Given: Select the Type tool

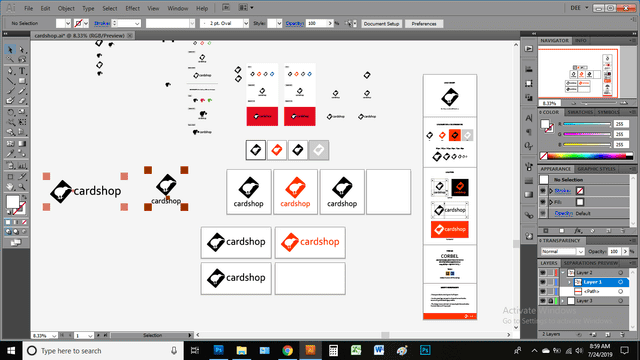Looking at the screenshot, I should coord(22,71).
